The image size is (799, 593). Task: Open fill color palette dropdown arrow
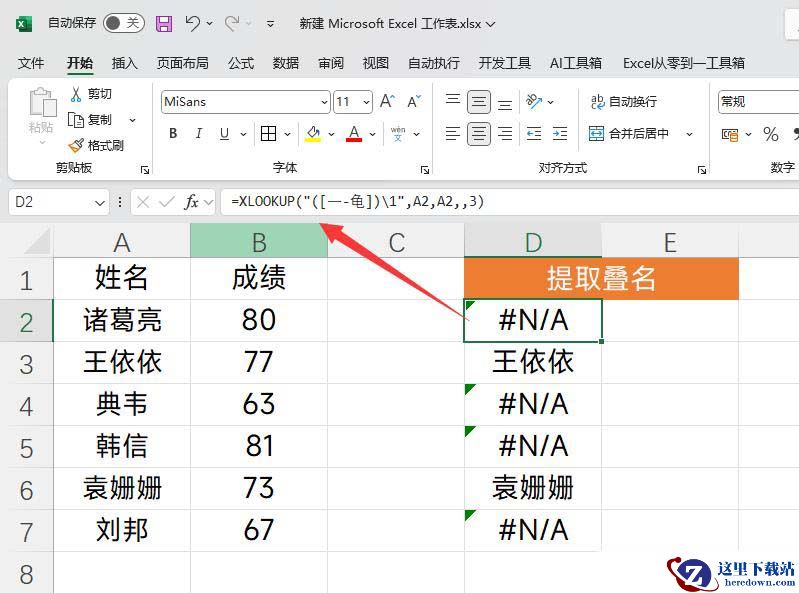[331, 134]
